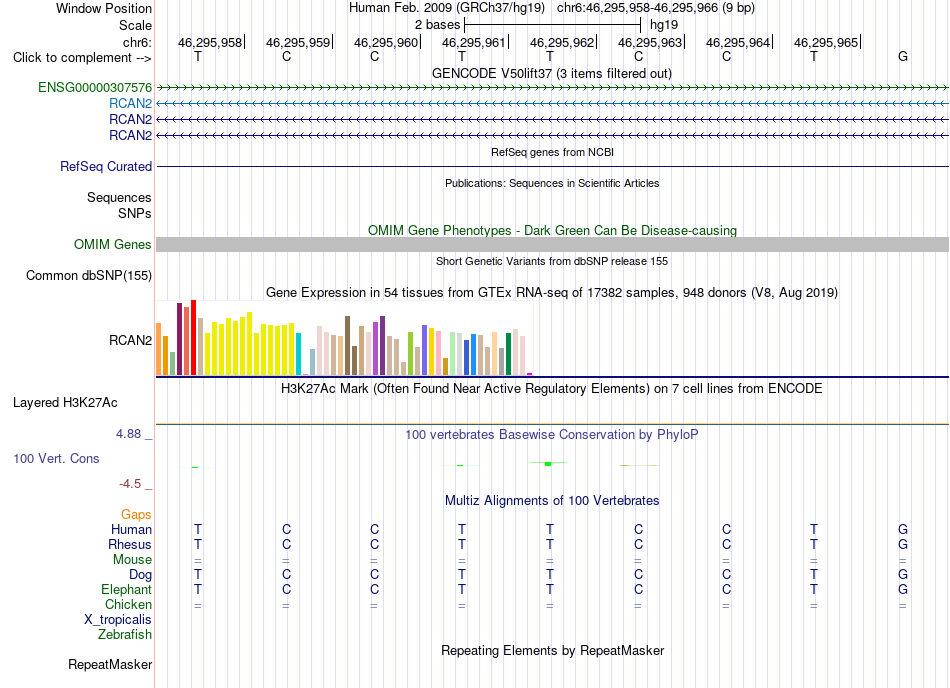Click the OMIM Genes track label
This screenshot has width=950, height=688.
coord(113,245)
